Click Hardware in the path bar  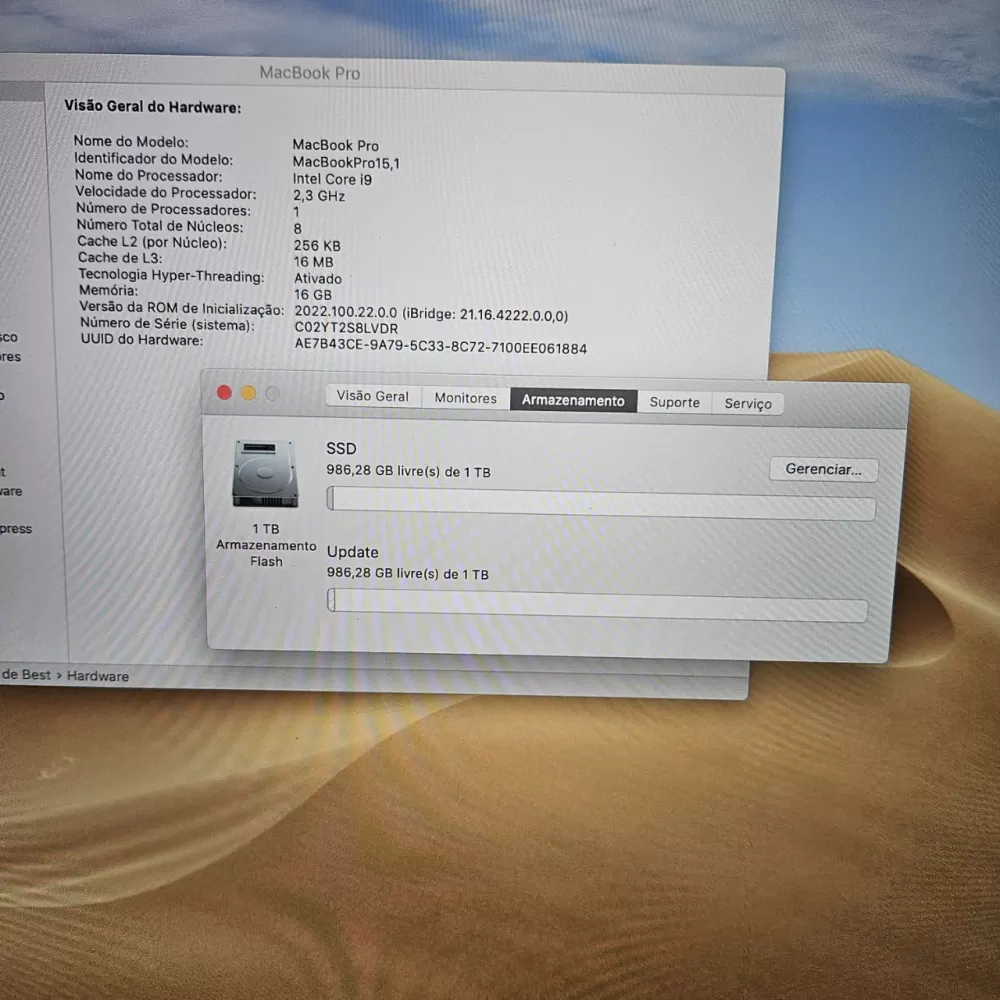click(x=98, y=676)
